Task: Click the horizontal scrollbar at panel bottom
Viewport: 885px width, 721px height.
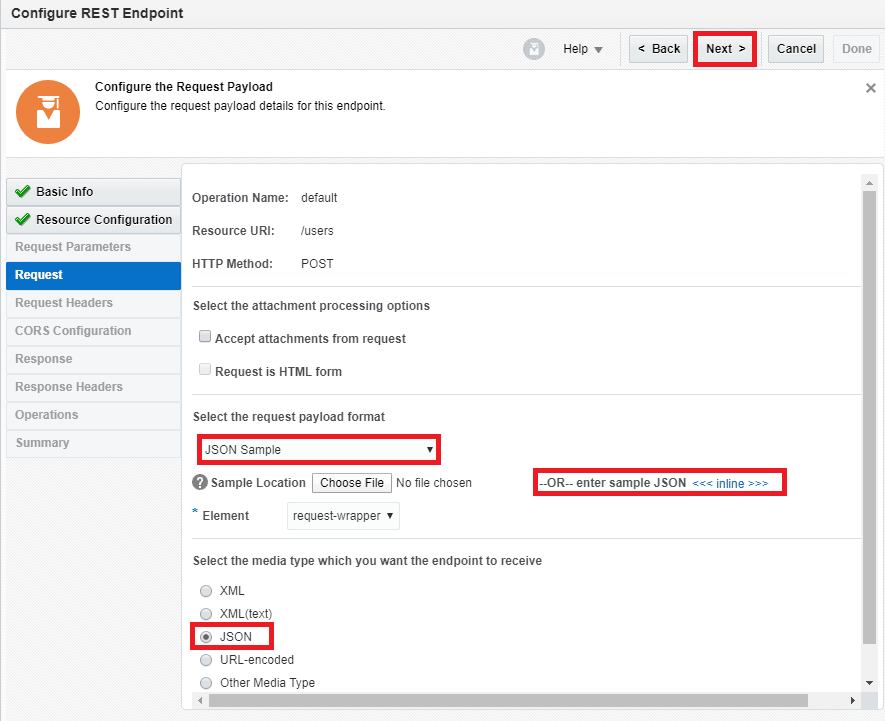Action: (x=500, y=700)
